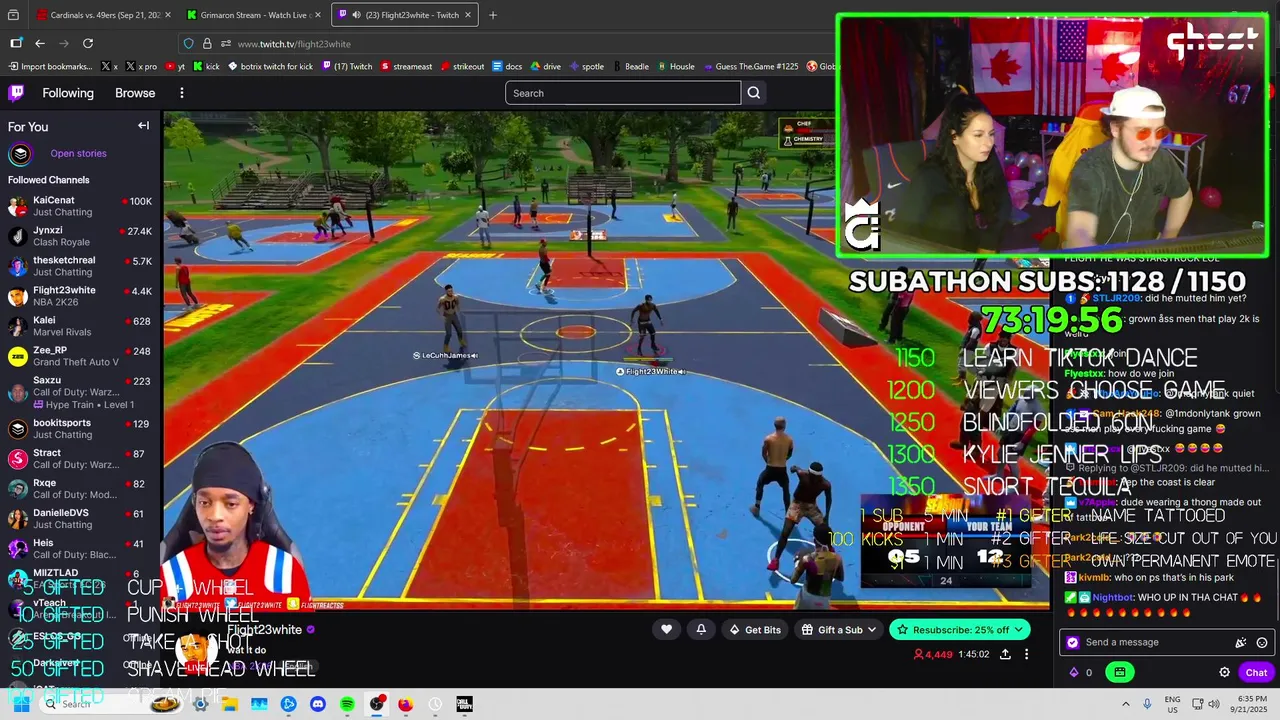Open the channel points balance icon

pyautogui.click(x=1075, y=672)
